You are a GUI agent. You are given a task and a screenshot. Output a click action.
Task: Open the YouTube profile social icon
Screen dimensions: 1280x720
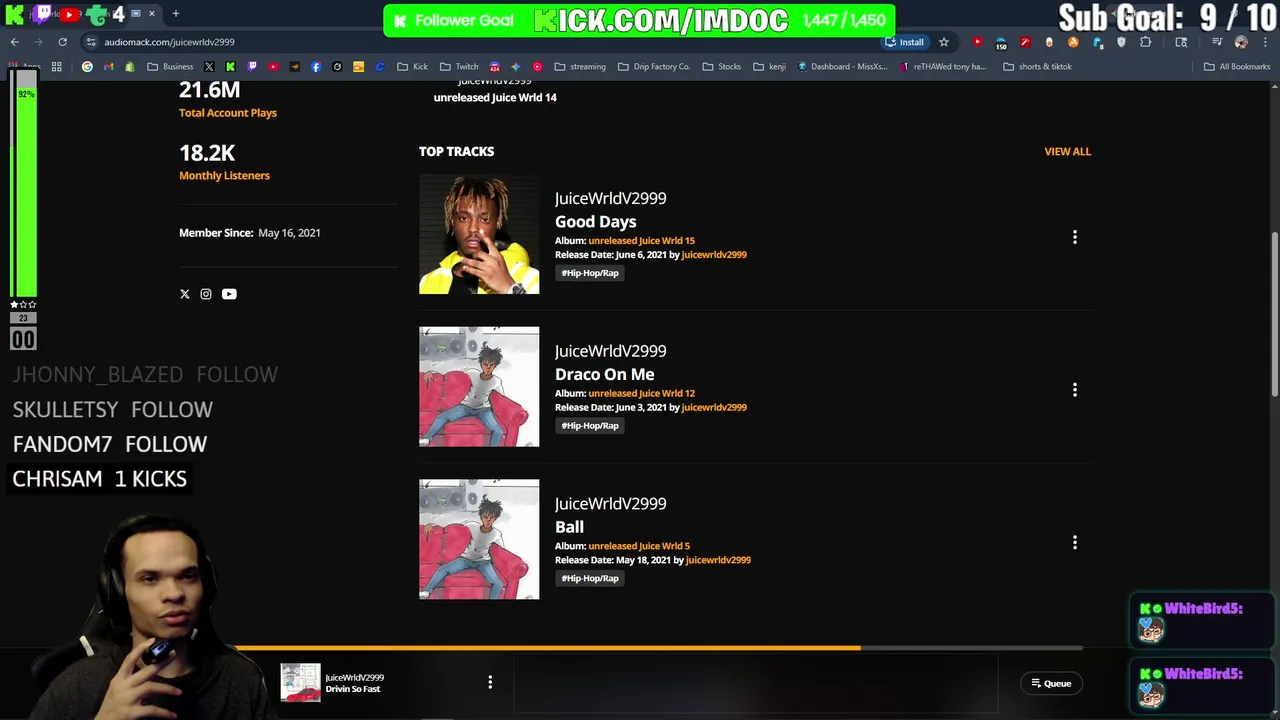229,294
